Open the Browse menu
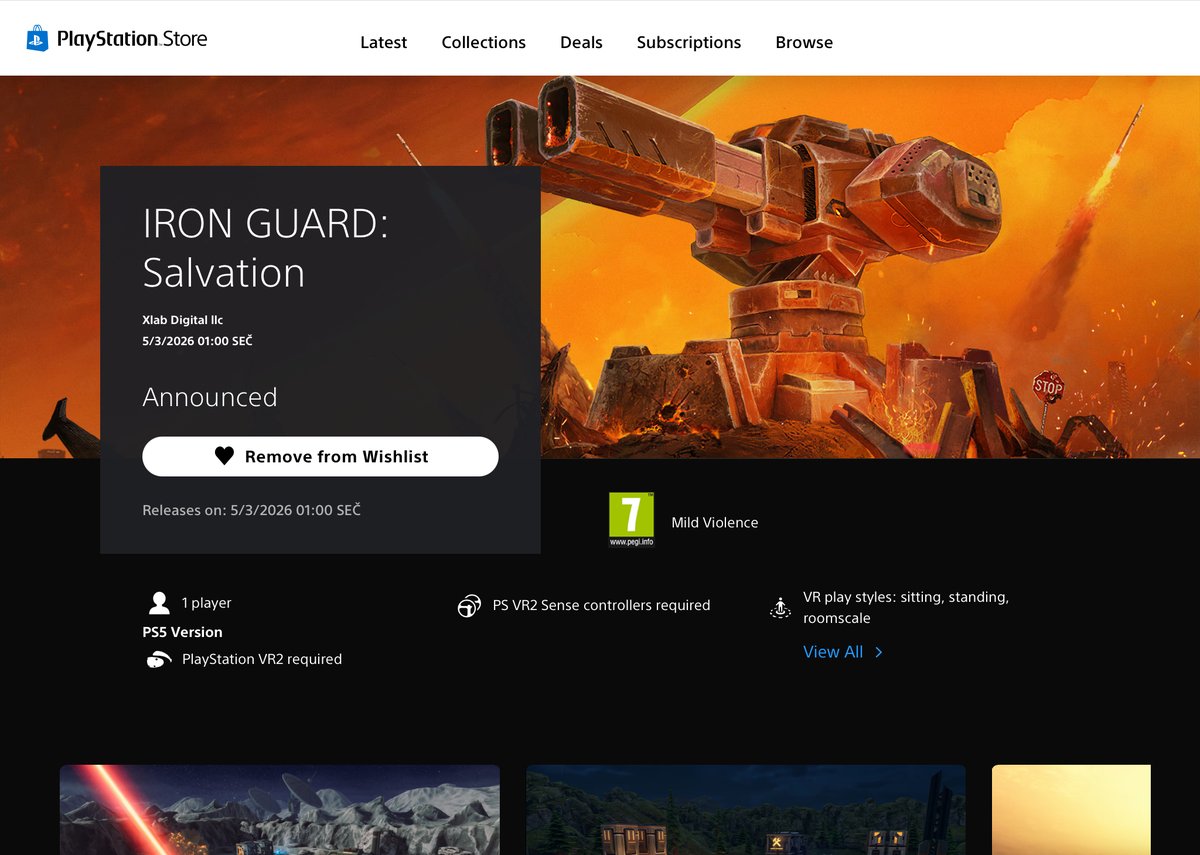Viewport: 1200px width, 855px height. [x=804, y=42]
